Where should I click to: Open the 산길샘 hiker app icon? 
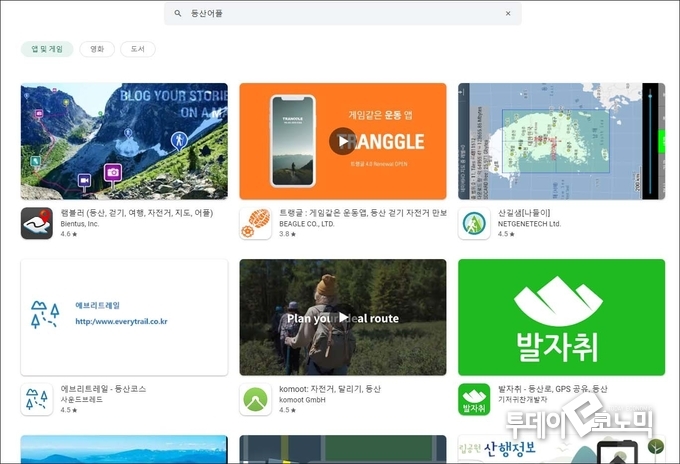point(474,223)
